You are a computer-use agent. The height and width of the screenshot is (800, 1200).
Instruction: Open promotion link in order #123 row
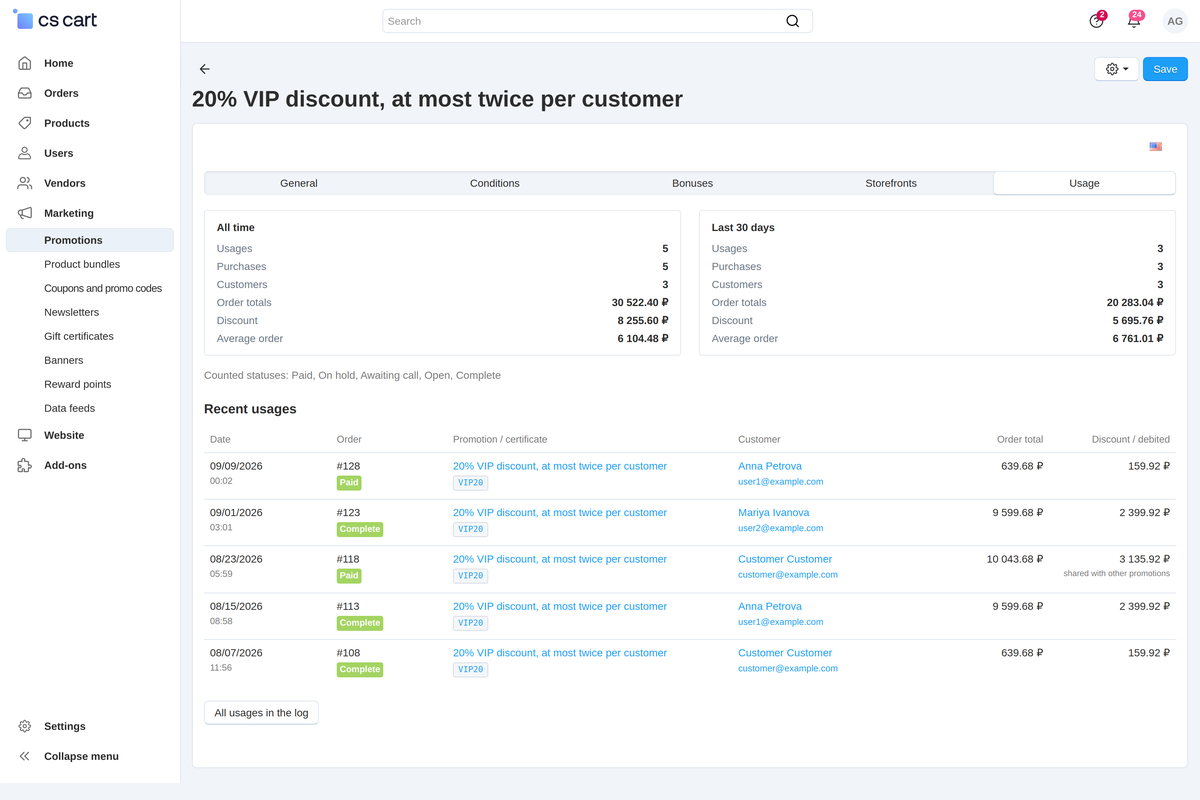click(560, 513)
